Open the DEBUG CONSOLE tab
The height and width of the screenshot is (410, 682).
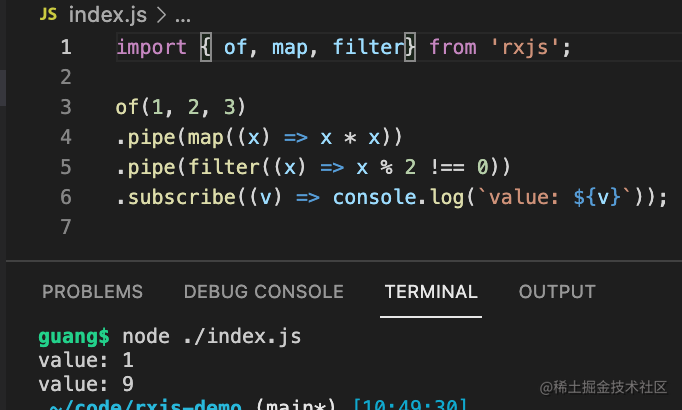[x=263, y=292]
